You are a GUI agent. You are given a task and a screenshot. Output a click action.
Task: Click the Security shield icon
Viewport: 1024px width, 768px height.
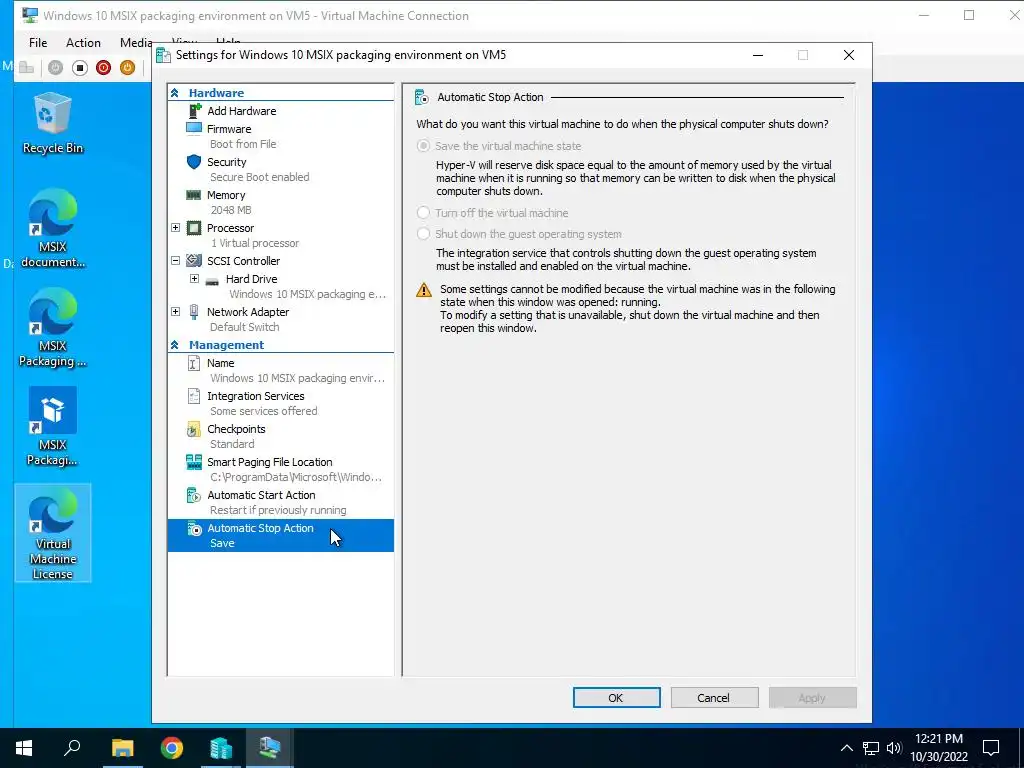click(x=194, y=162)
